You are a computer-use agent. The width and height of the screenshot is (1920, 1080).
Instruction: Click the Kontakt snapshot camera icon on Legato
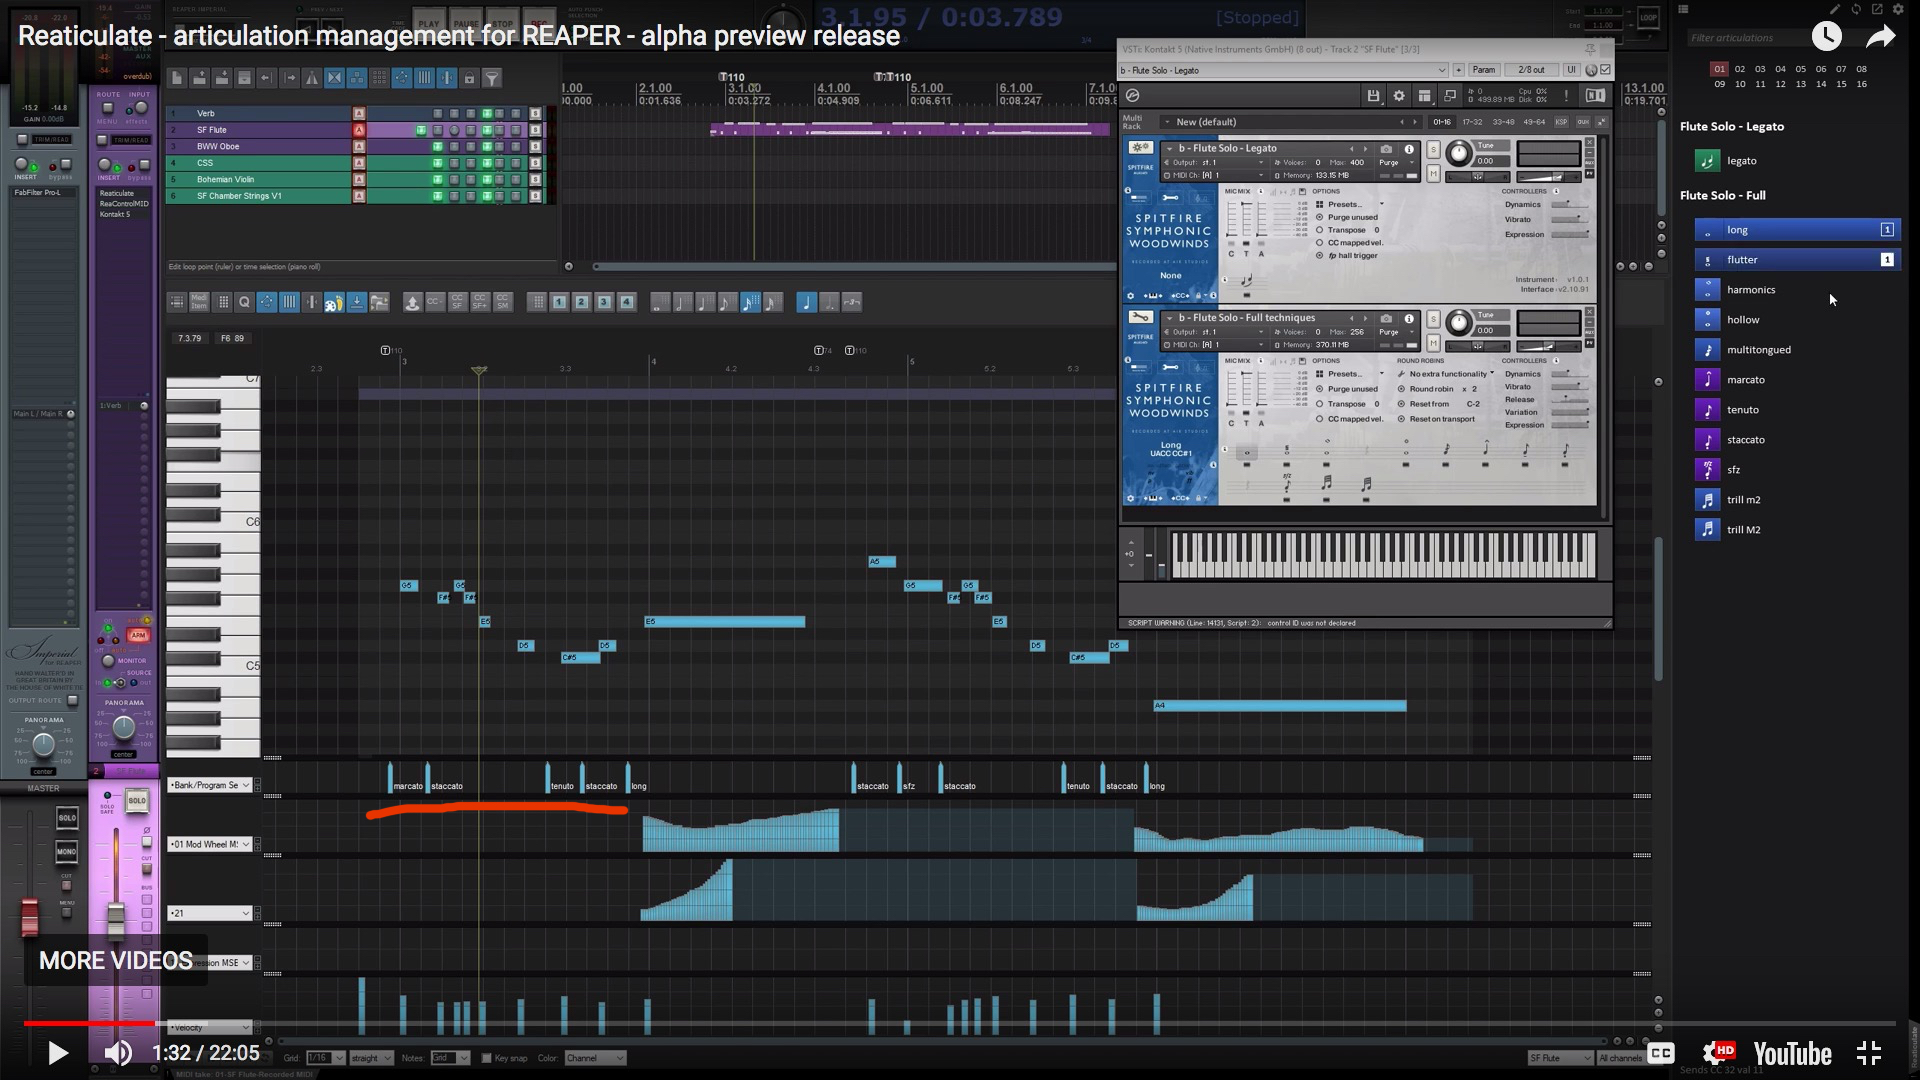point(1386,149)
